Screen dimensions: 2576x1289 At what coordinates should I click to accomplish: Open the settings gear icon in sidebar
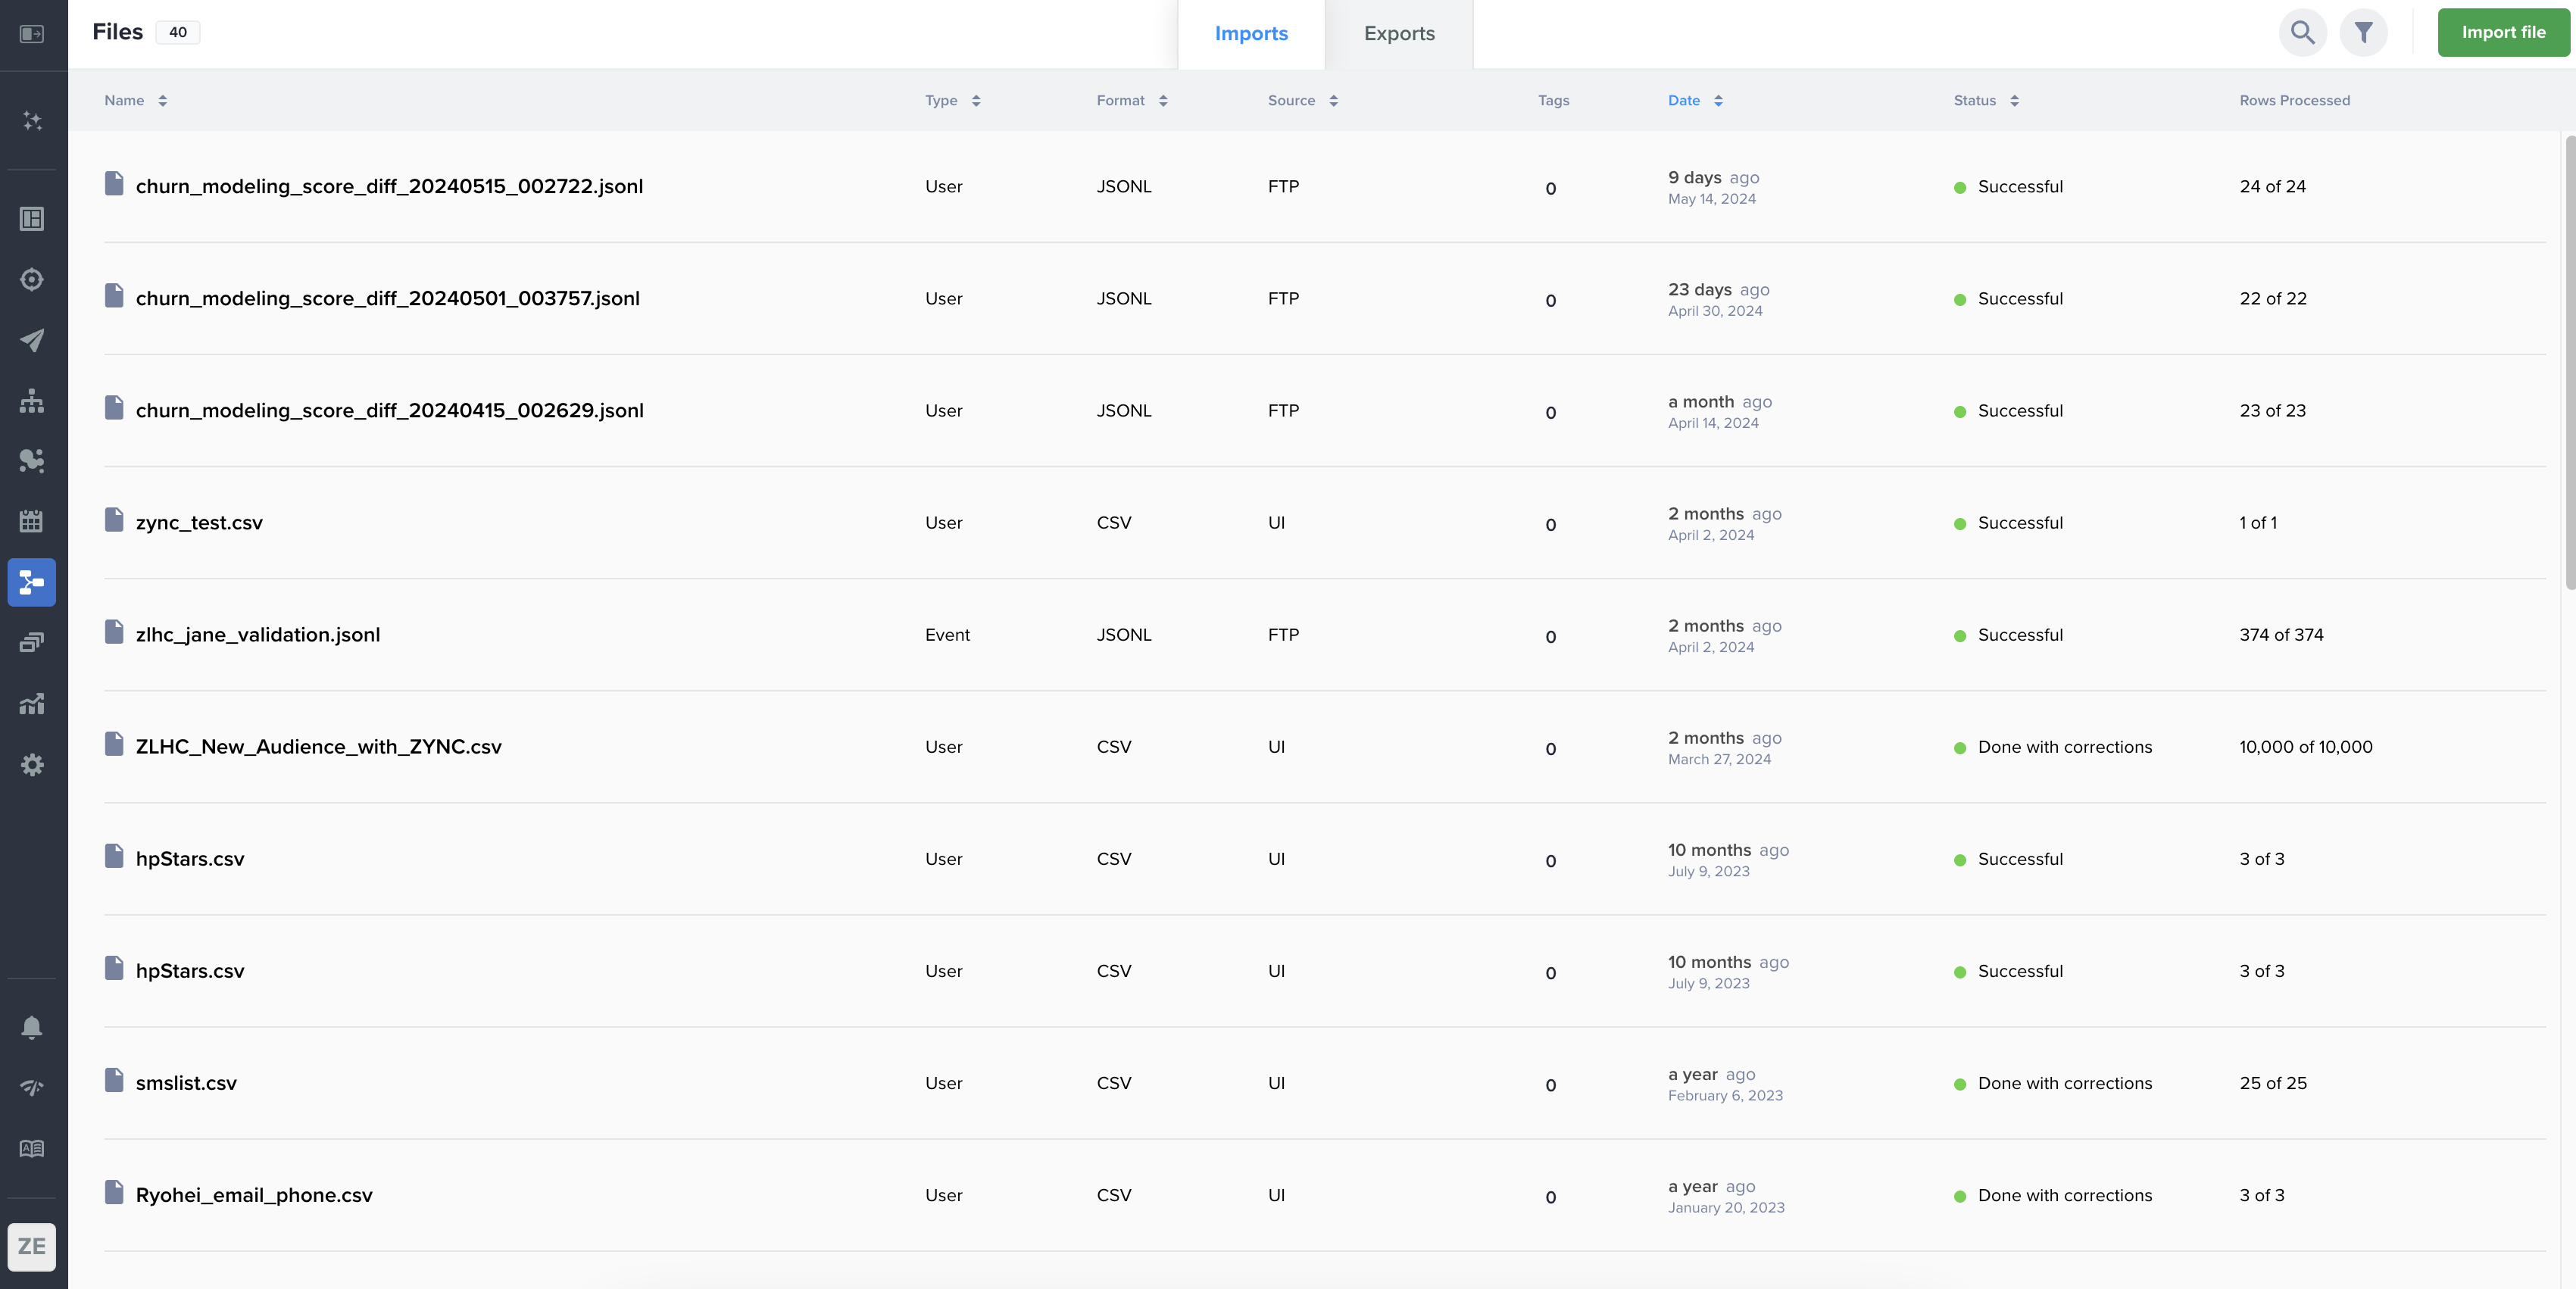32,765
